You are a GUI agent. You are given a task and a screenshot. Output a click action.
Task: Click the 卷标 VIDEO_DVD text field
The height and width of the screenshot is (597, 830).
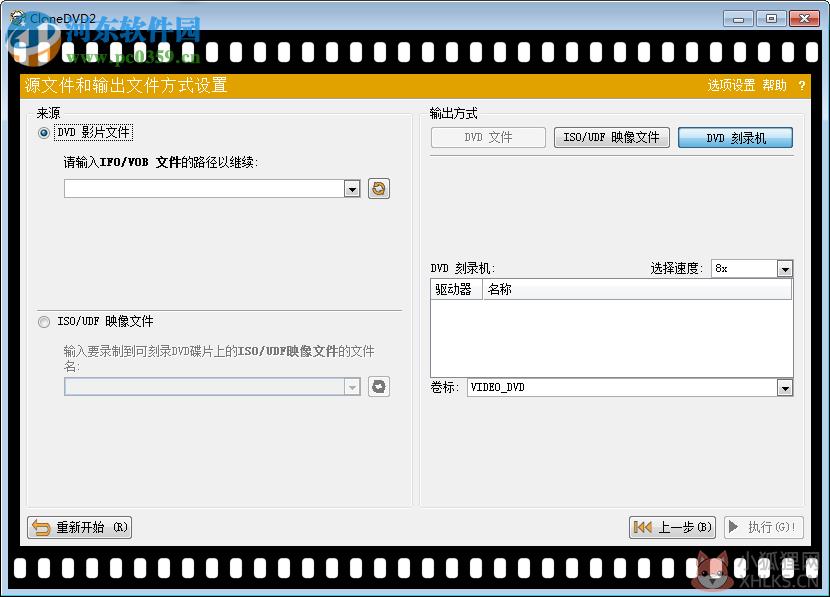pyautogui.click(x=622, y=387)
